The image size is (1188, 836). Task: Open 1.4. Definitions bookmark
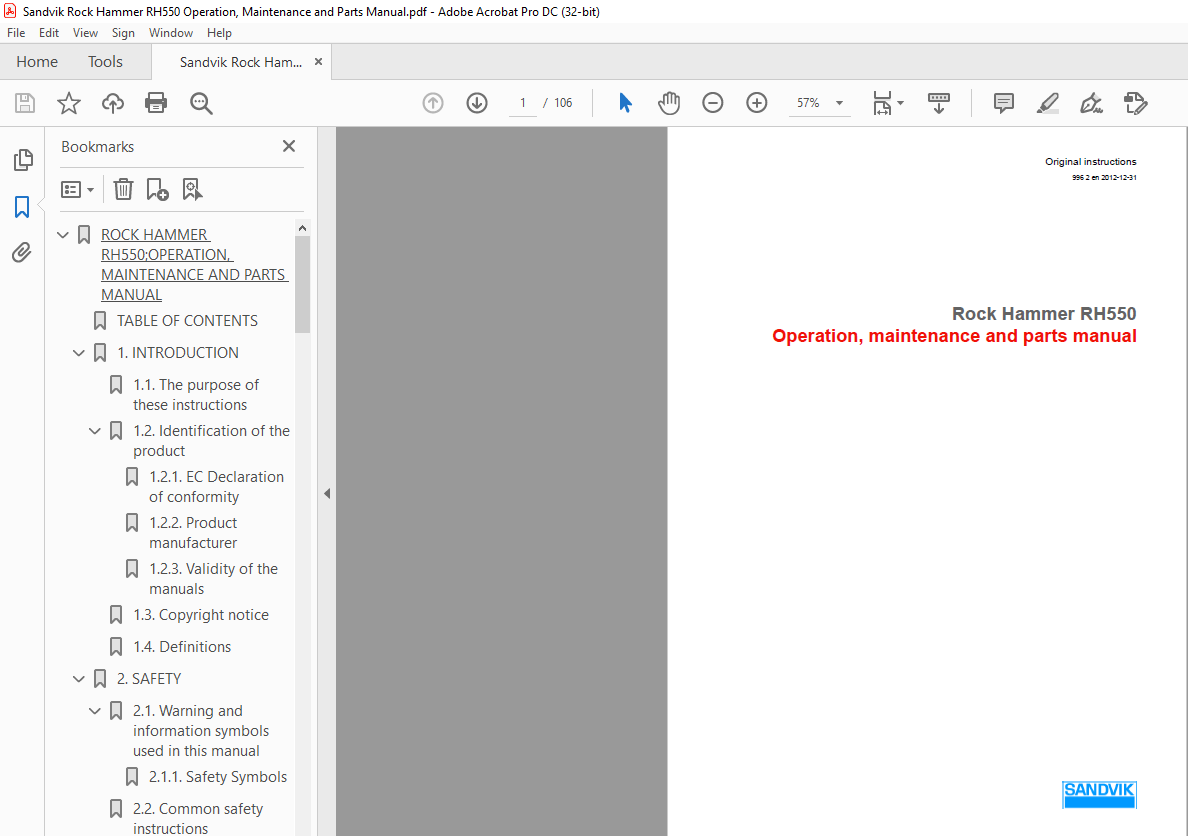(182, 647)
